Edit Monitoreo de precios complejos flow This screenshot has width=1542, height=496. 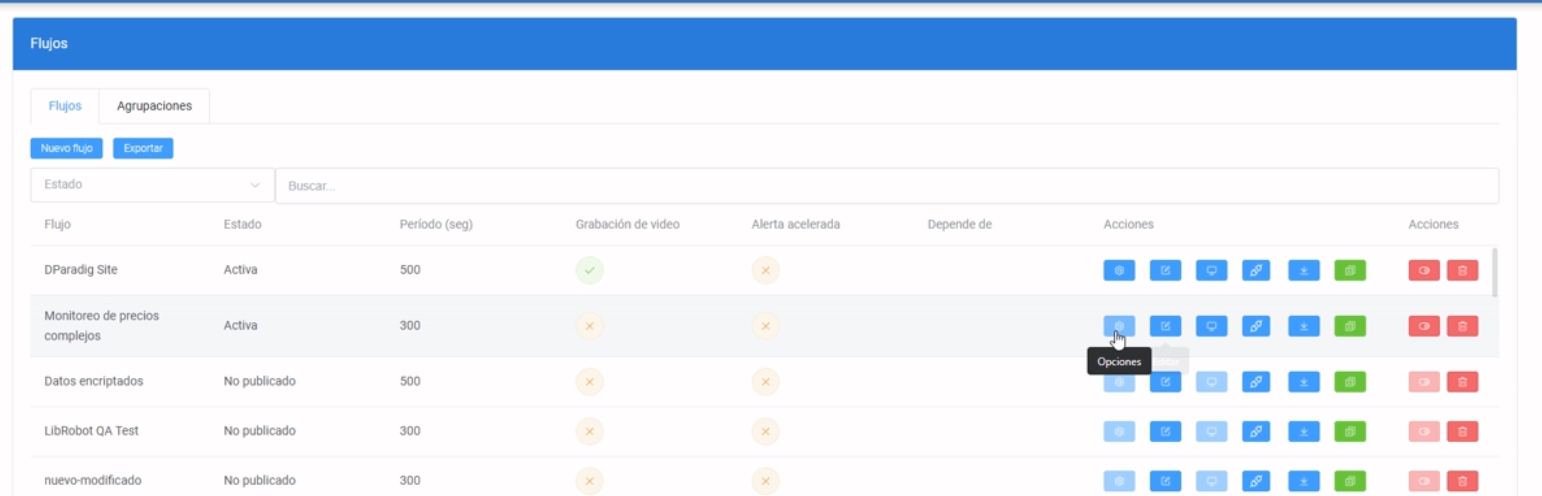pos(1165,326)
